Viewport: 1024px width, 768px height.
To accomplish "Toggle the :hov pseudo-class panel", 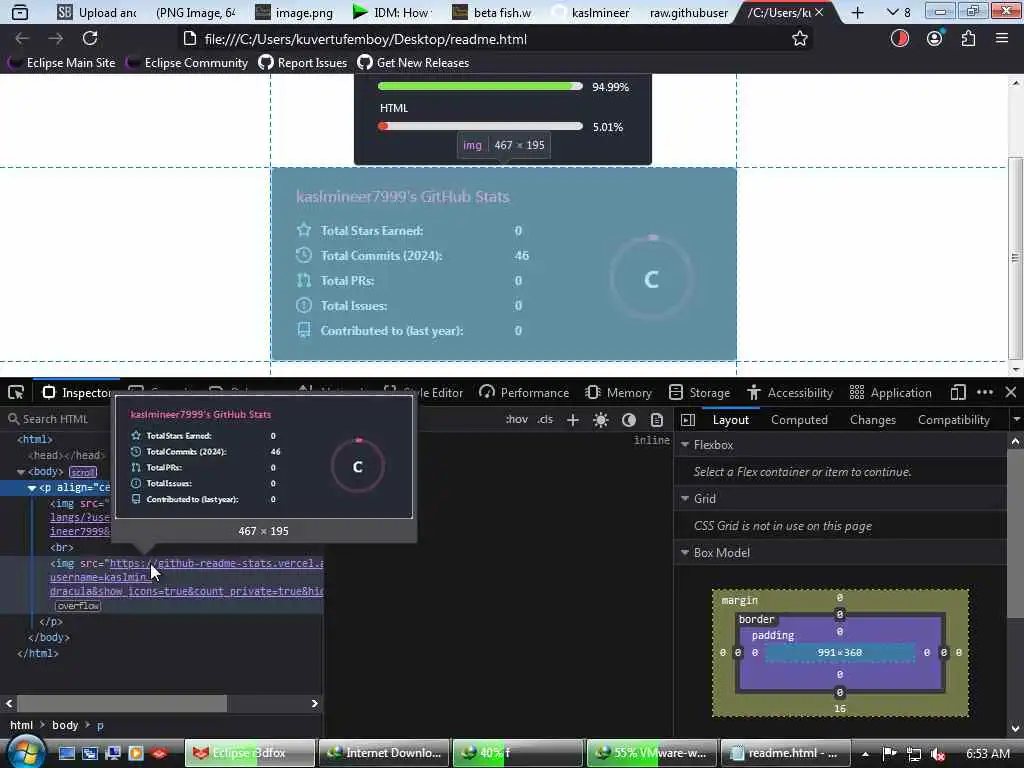I will point(517,419).
